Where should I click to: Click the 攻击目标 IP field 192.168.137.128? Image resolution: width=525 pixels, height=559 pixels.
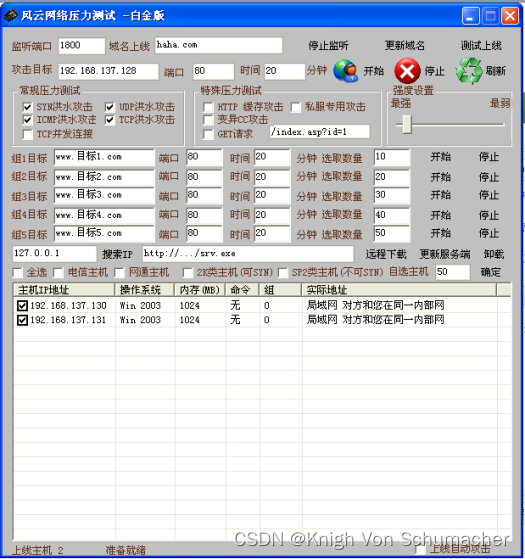108,71
